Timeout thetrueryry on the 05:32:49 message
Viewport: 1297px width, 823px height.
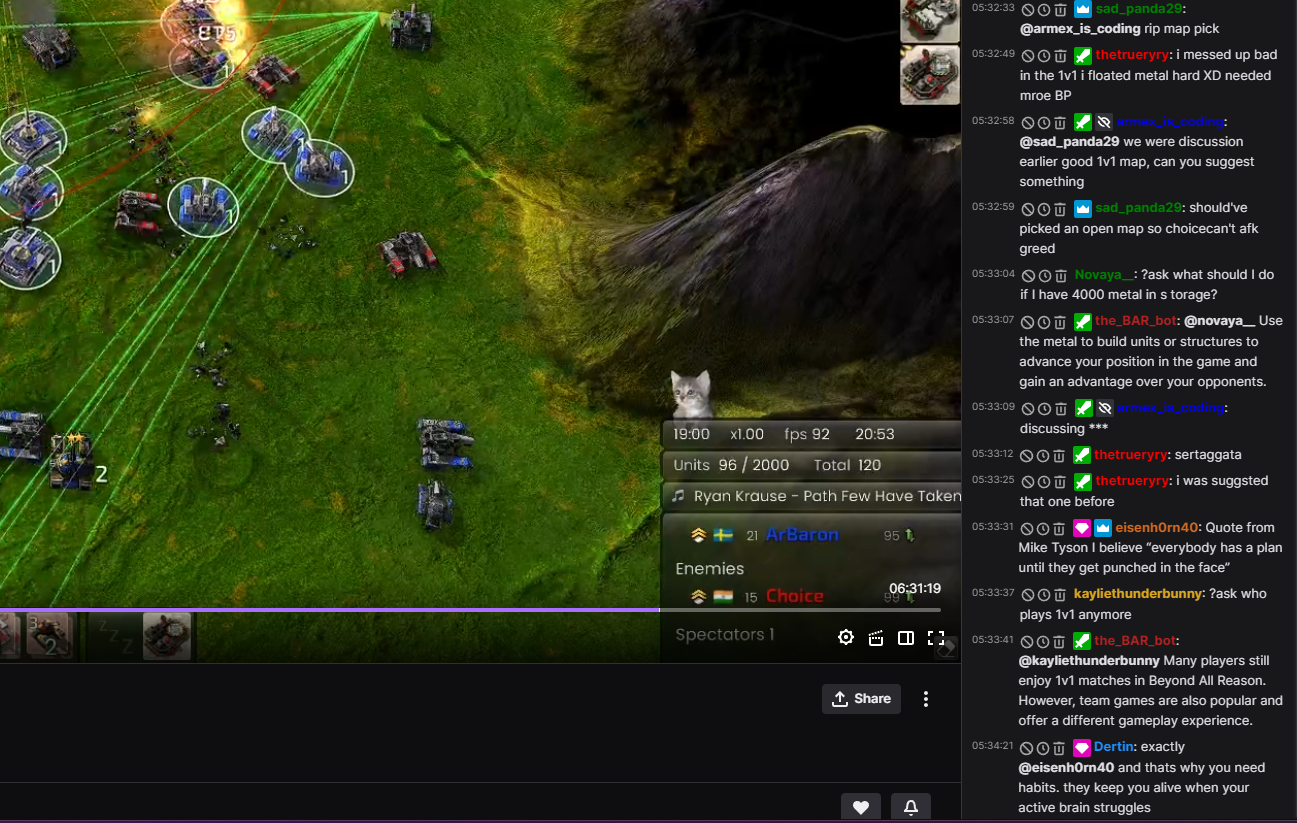tap(1044, 55)
